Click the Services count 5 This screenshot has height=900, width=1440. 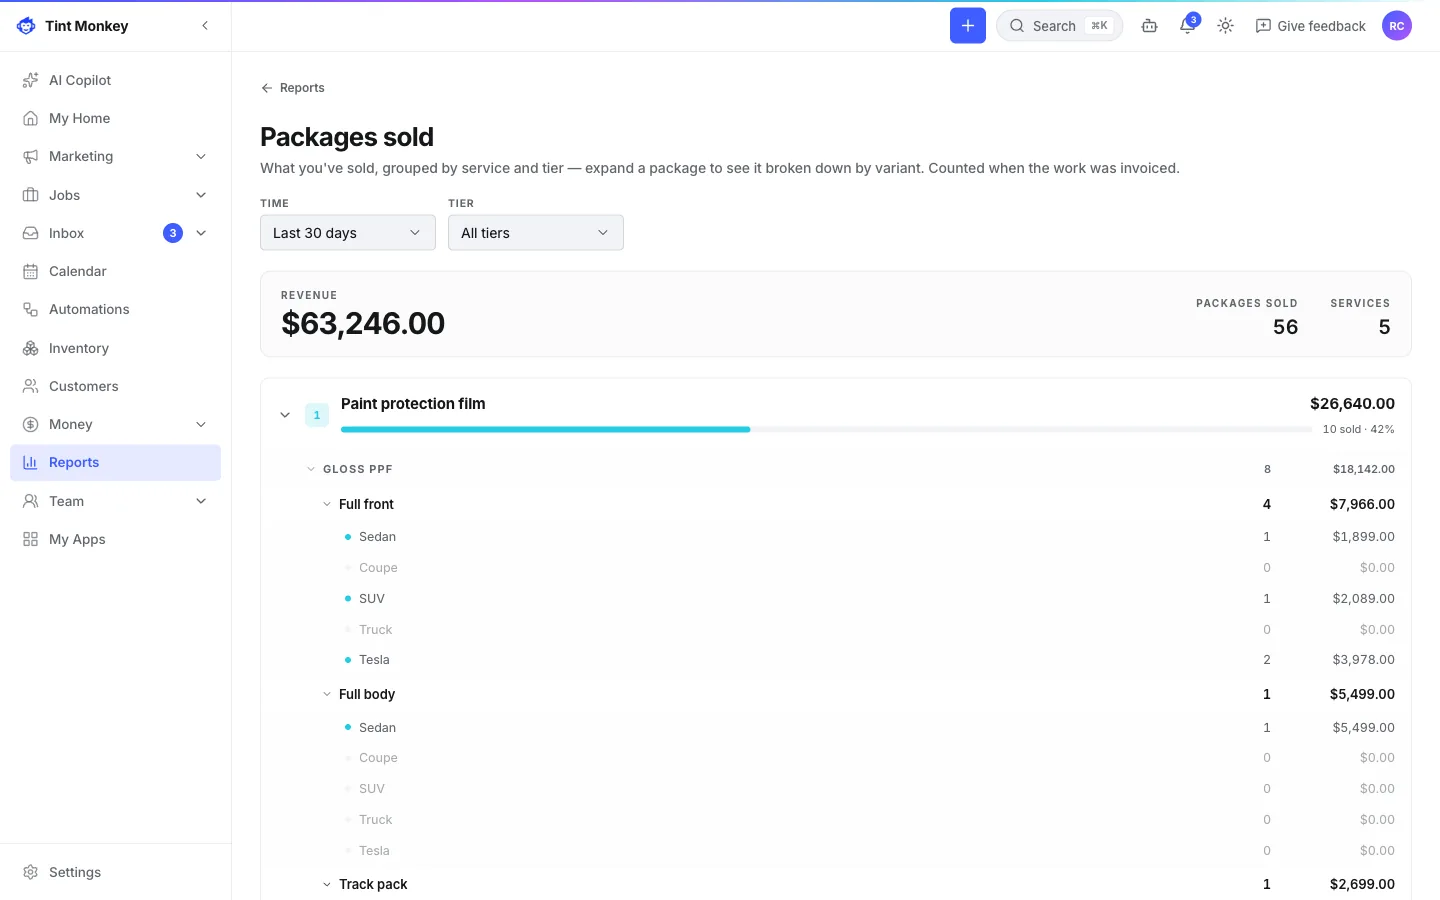(1384, 327)
